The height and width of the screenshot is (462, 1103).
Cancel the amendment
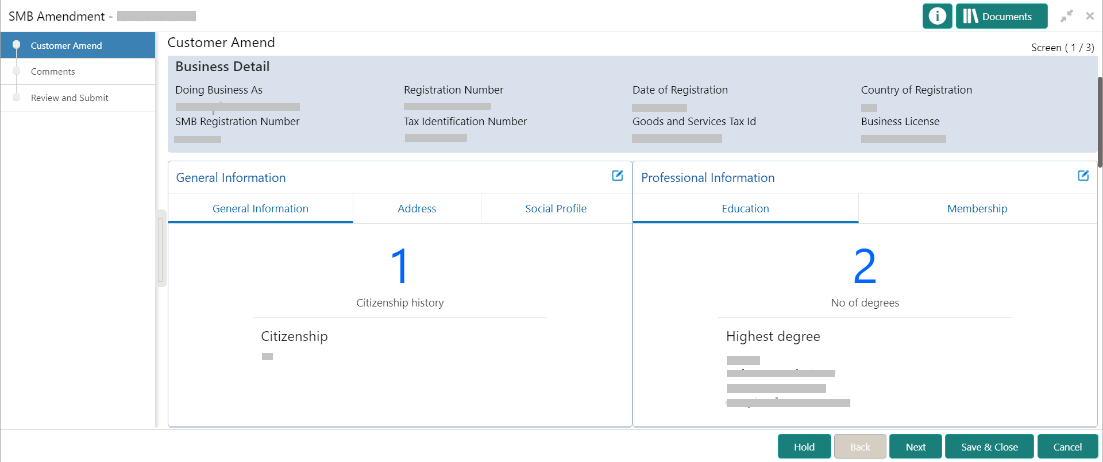(x=1068, y=447)
